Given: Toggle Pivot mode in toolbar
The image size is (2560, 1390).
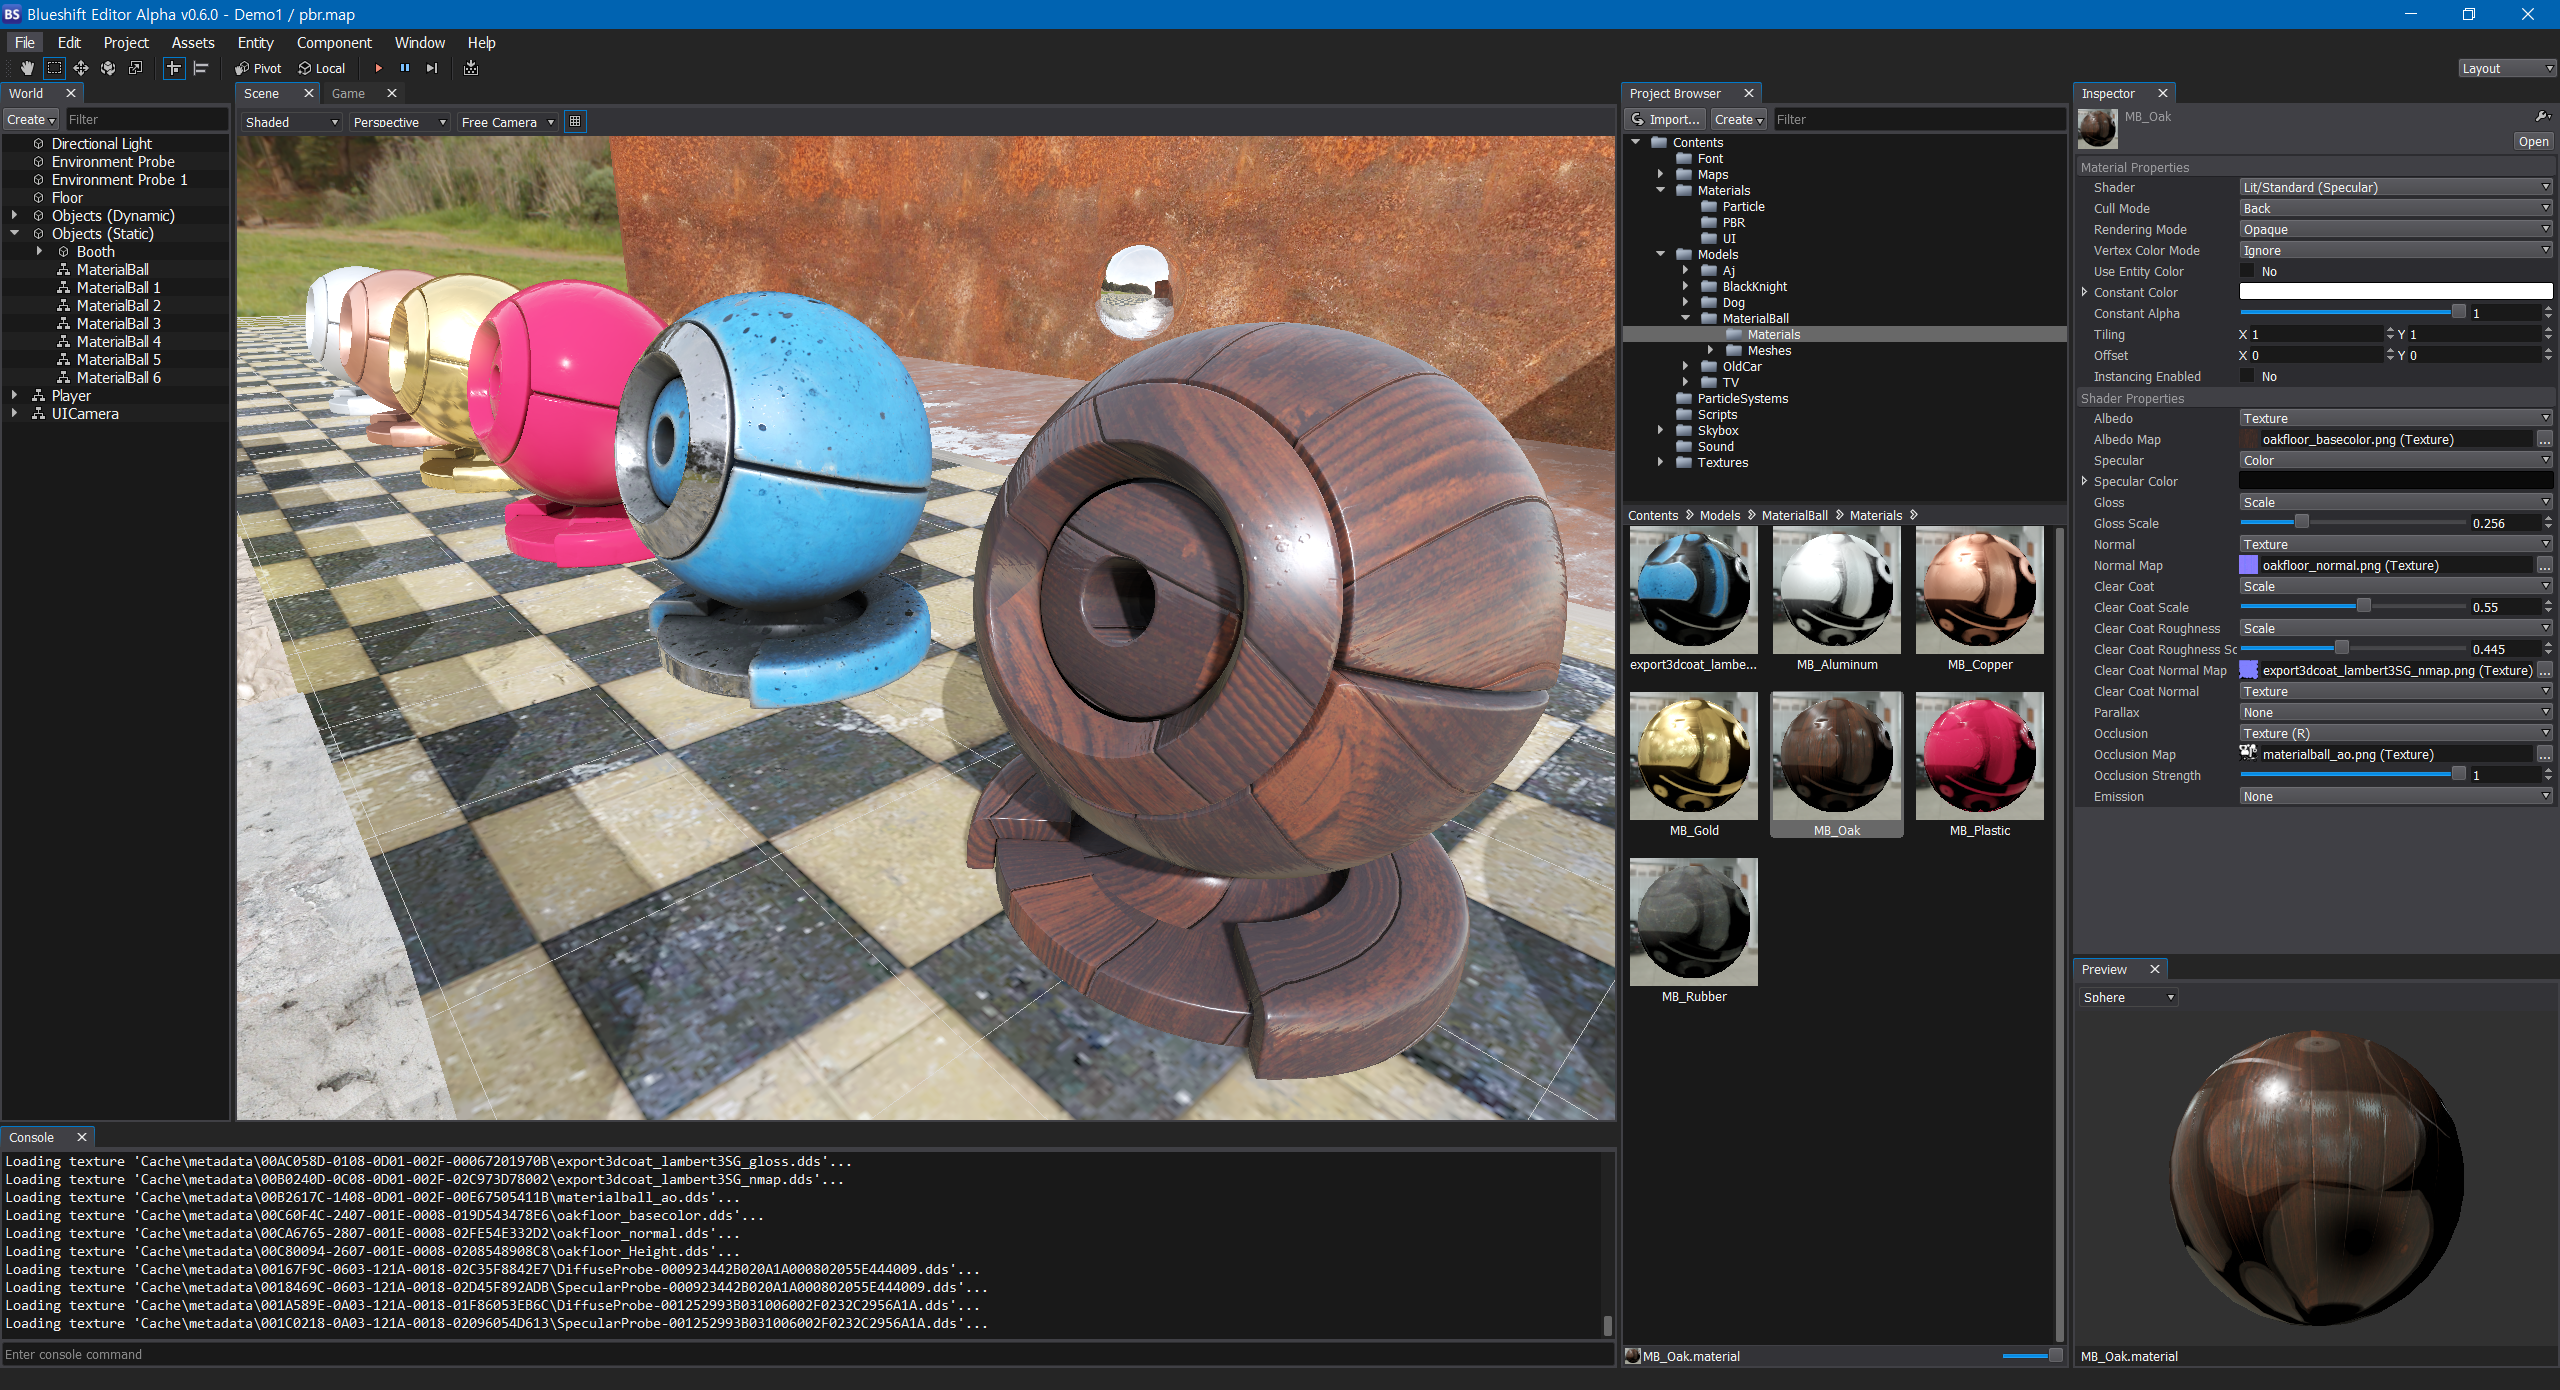Looking at the screenshot, I should pos(258,68).
